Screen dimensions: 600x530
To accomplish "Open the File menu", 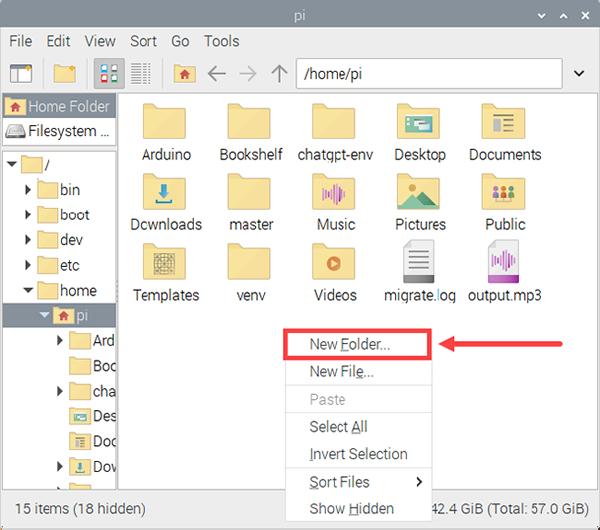I will pos(21,41).
